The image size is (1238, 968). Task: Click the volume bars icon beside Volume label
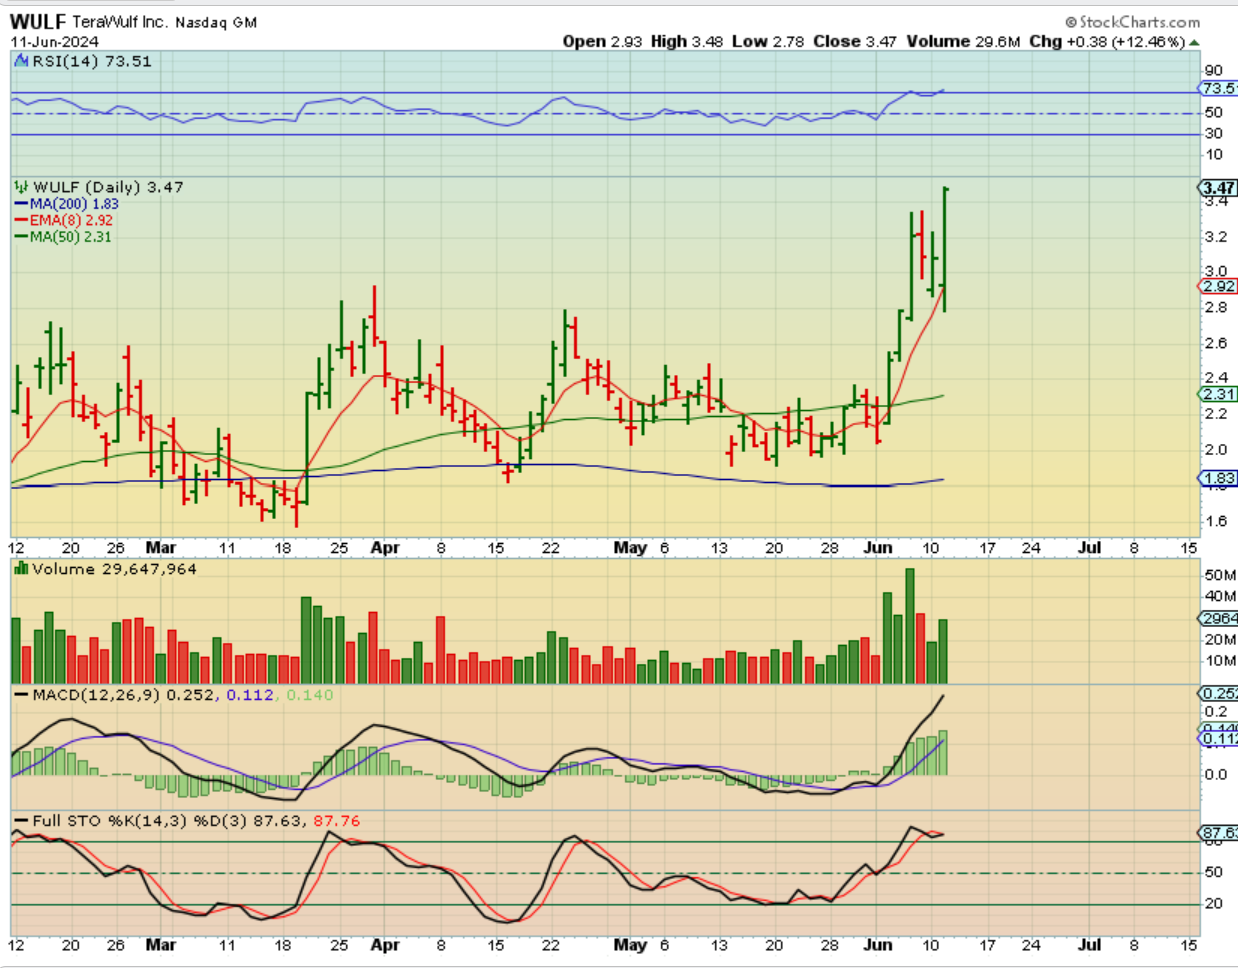coord(21,569)
